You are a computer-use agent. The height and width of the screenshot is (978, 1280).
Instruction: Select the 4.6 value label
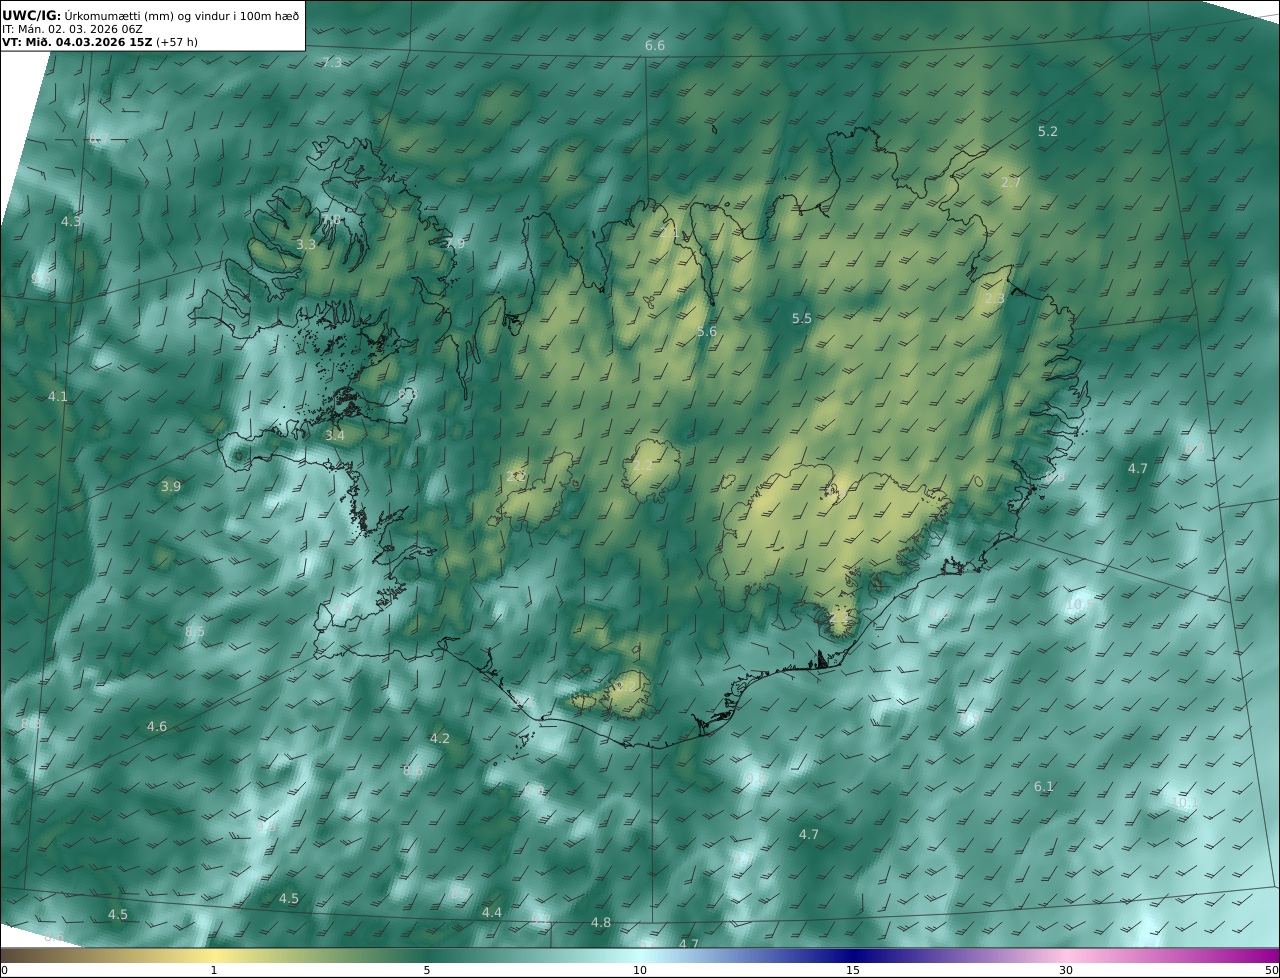pos(157,726)
